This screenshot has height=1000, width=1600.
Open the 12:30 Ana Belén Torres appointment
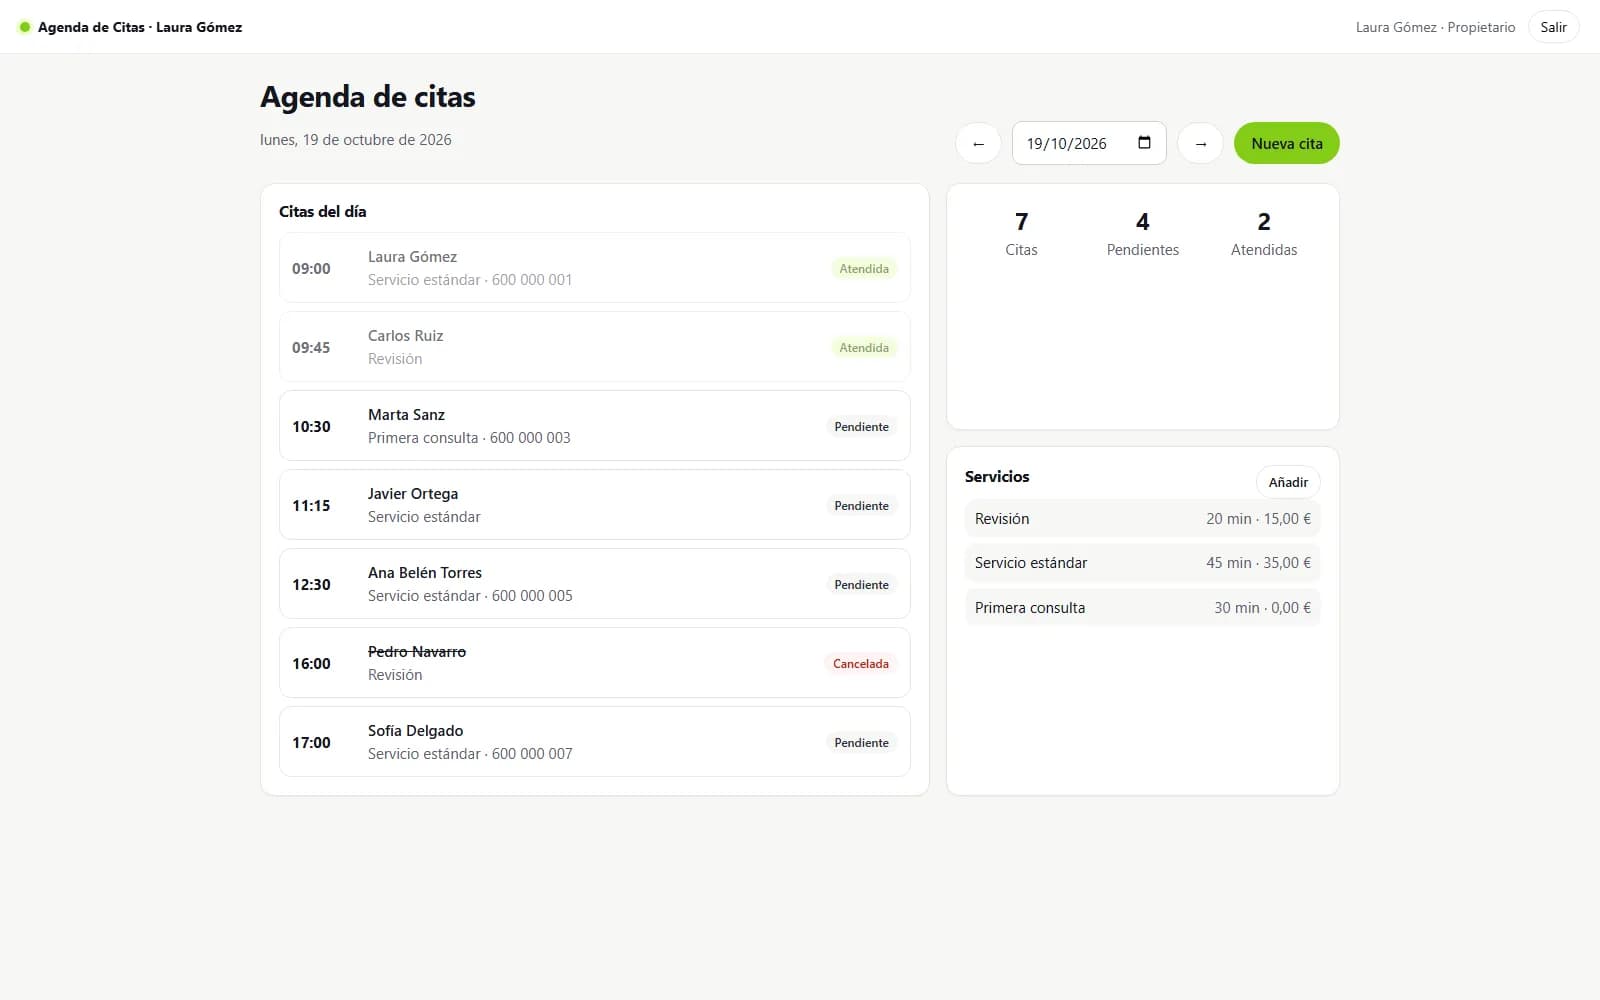click(594, 584)
